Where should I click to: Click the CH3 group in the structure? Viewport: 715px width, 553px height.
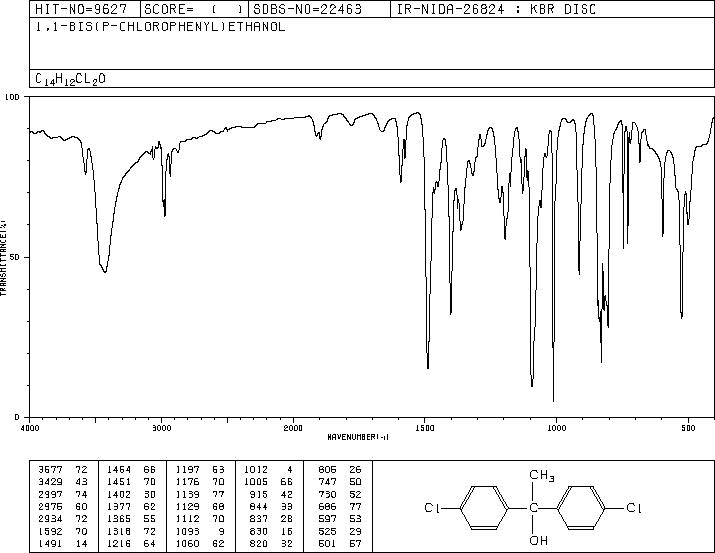pyautogui.click(x=542, y=476)
